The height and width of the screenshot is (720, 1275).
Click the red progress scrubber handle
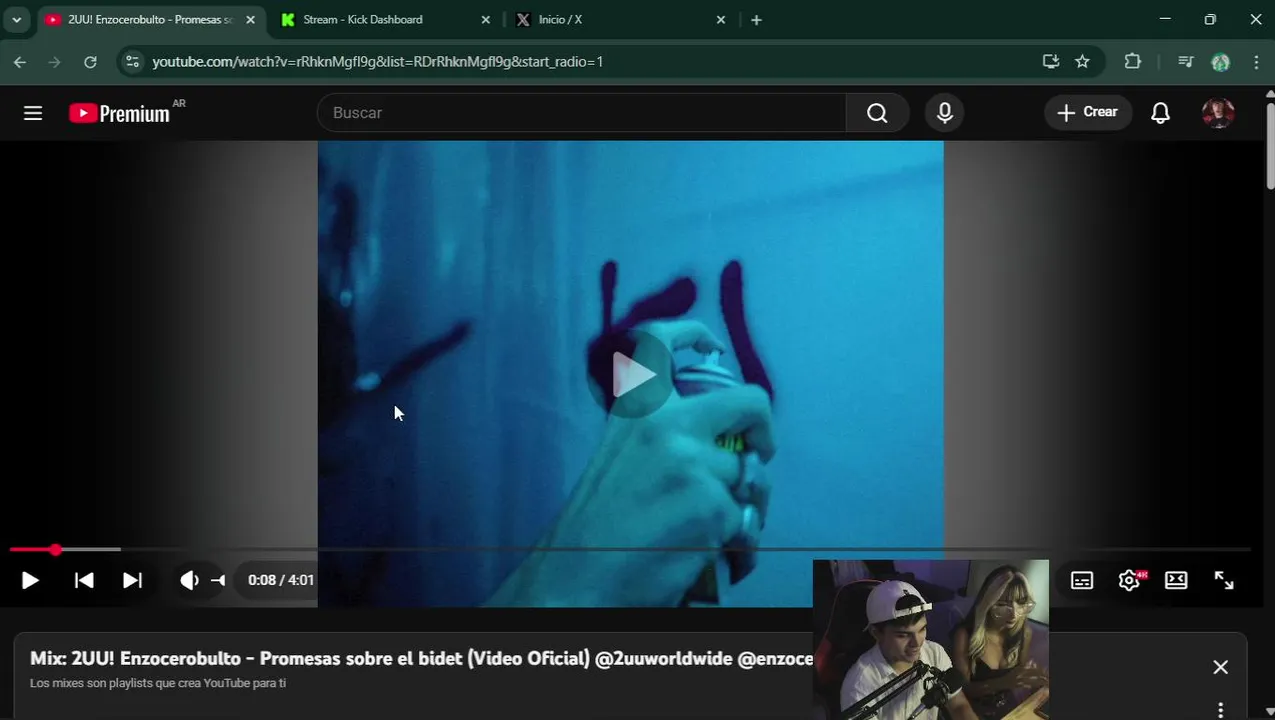(55, 549)
